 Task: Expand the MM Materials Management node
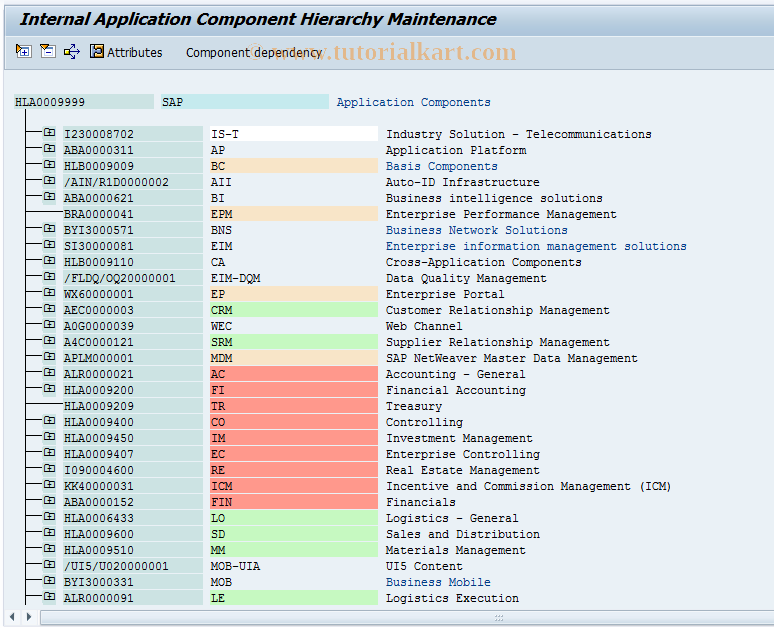click(x=49, y=549)
